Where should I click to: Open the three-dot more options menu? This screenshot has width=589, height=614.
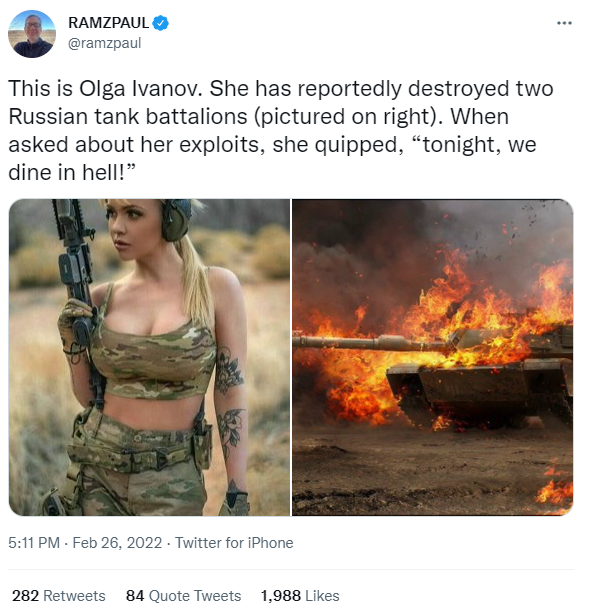click(564, 23)
